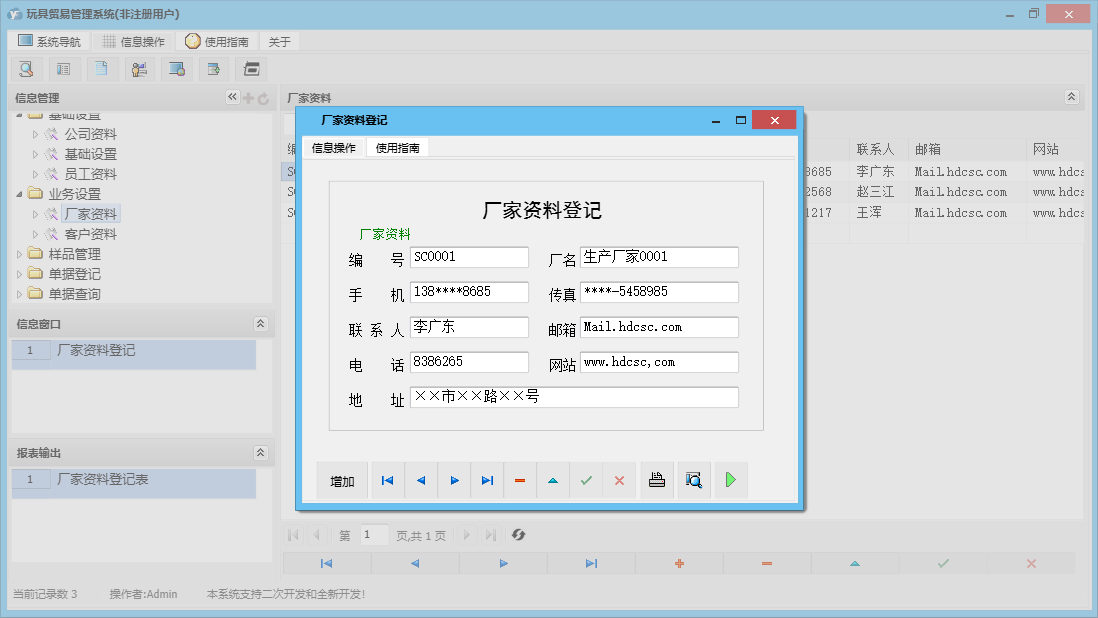Open the search/preview tool on the main toolbar

[x=26, y=68]
